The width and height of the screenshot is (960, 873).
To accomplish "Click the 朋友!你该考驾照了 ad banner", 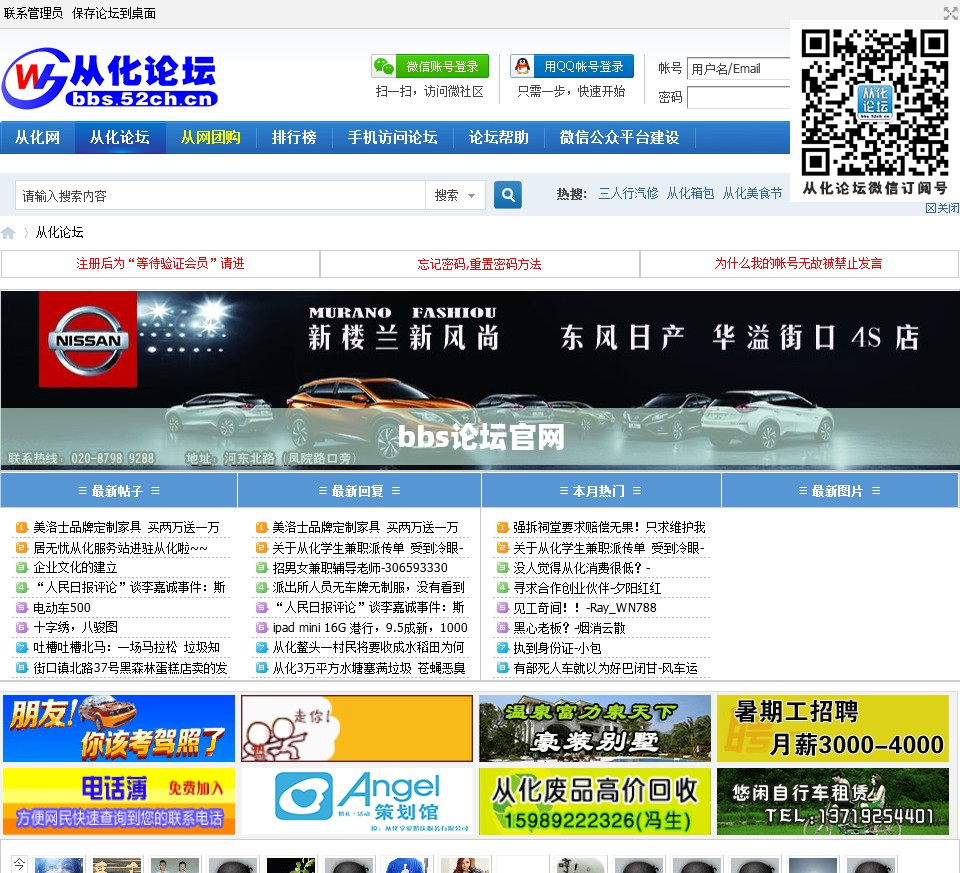I will click(x=119, y=728).
